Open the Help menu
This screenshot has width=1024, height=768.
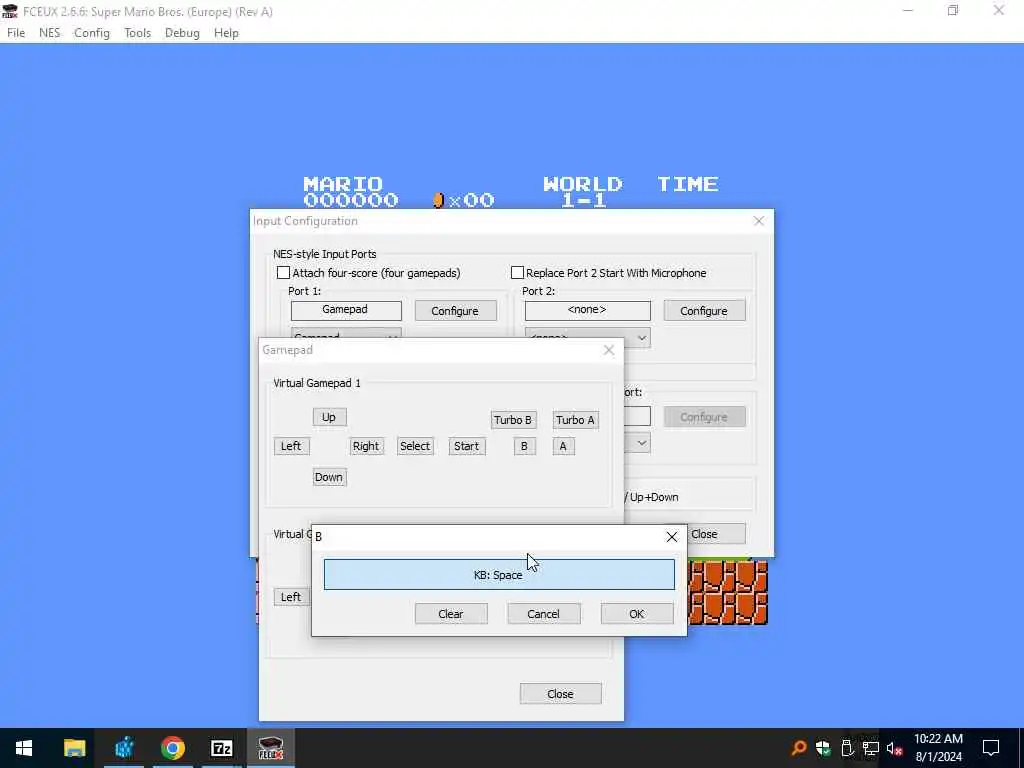tap(226, 33)
